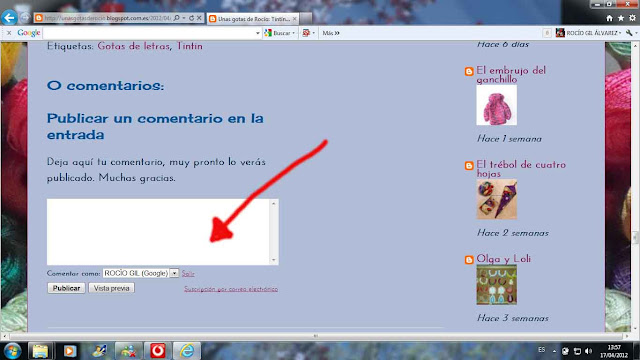Click the browser Forward arrow button
Screen dimensions: 640x360
[25, 18]
